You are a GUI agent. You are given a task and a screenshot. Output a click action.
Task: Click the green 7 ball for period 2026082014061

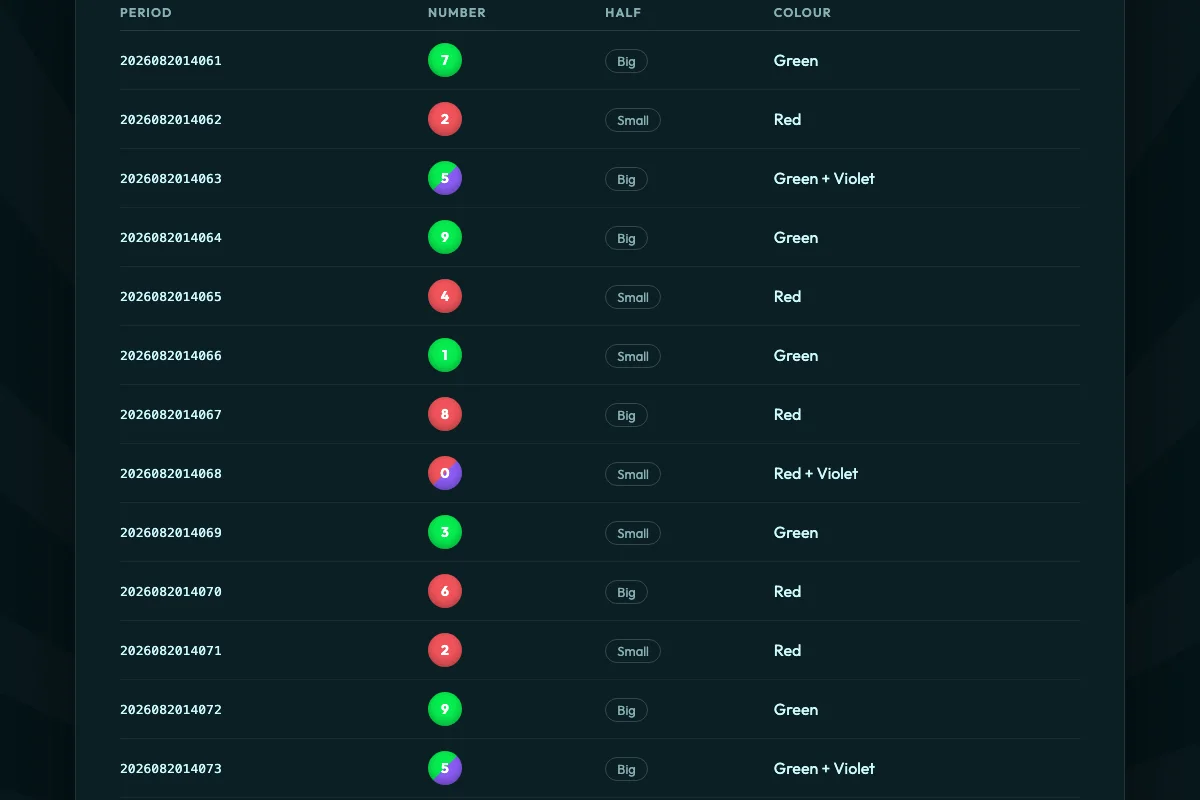tap(445, 61)
